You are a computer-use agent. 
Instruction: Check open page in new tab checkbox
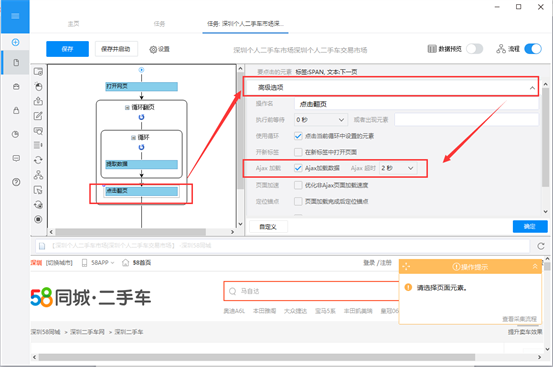tap(298, 152)
